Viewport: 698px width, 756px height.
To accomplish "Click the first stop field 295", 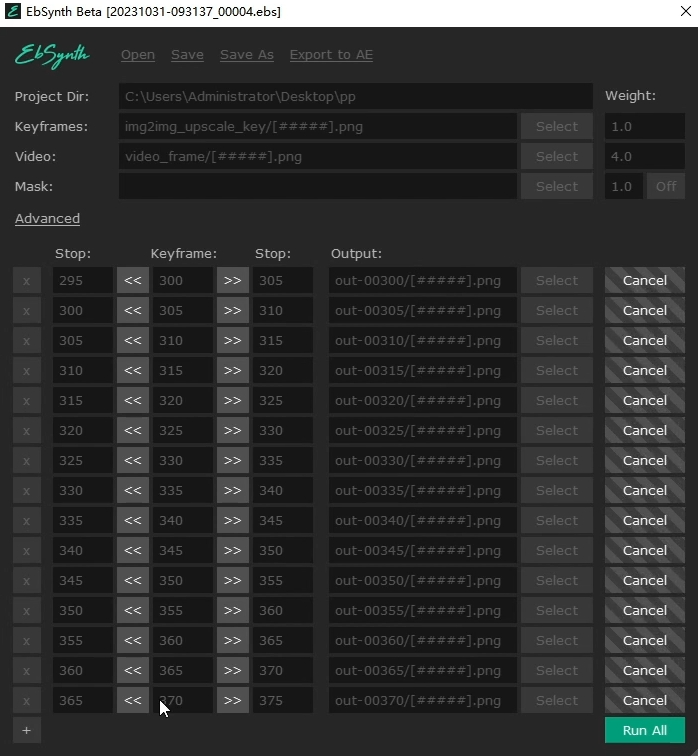I will click(83, 281).
